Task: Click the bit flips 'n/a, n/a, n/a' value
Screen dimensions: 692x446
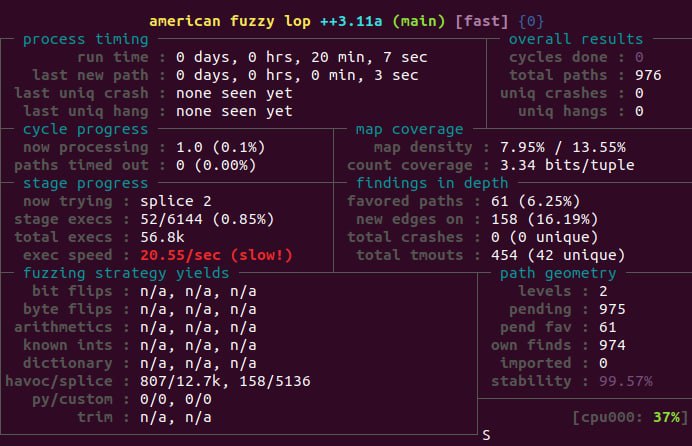Action: click(198, 292)
